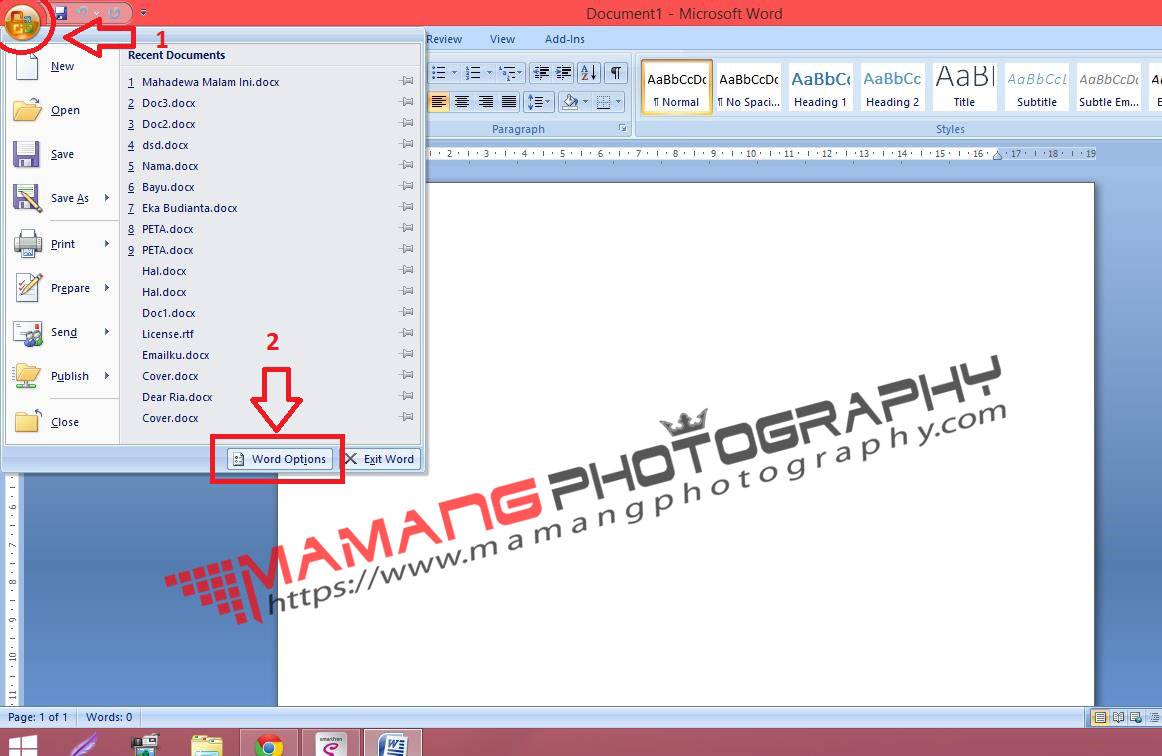This screenshot has width=1162, height=756.
Task: Apply the Heading 1 style
Action: point(820,87)
